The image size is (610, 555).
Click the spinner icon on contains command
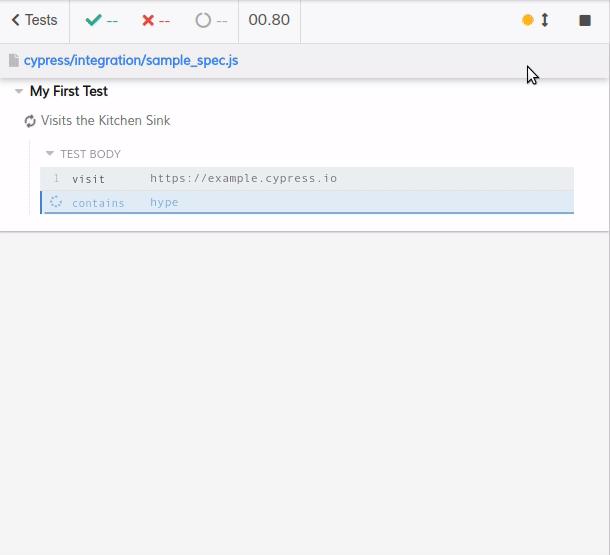coord(56,202)
